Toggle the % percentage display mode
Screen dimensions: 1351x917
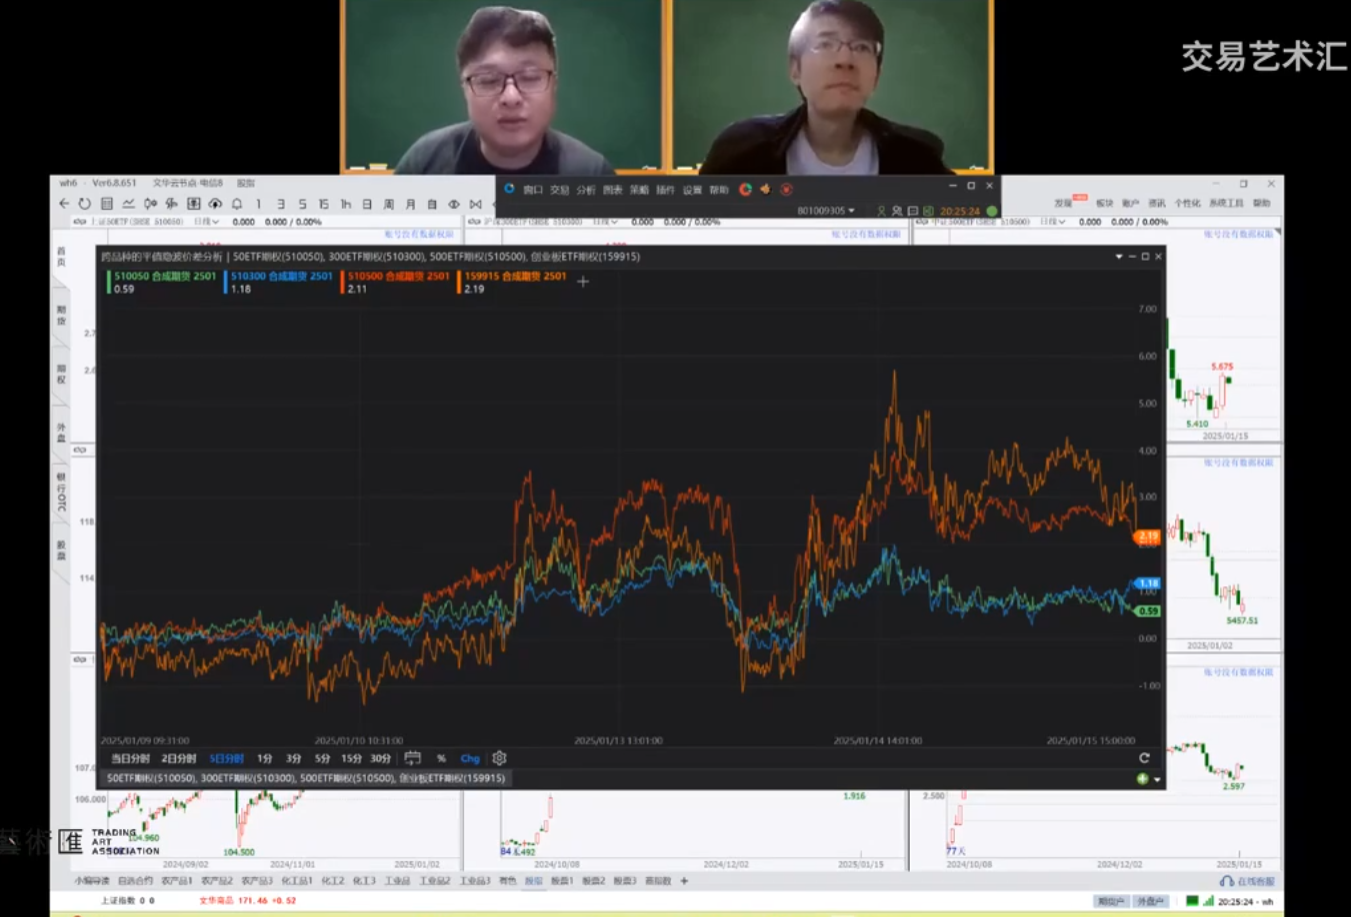click(x=441, y=758)
